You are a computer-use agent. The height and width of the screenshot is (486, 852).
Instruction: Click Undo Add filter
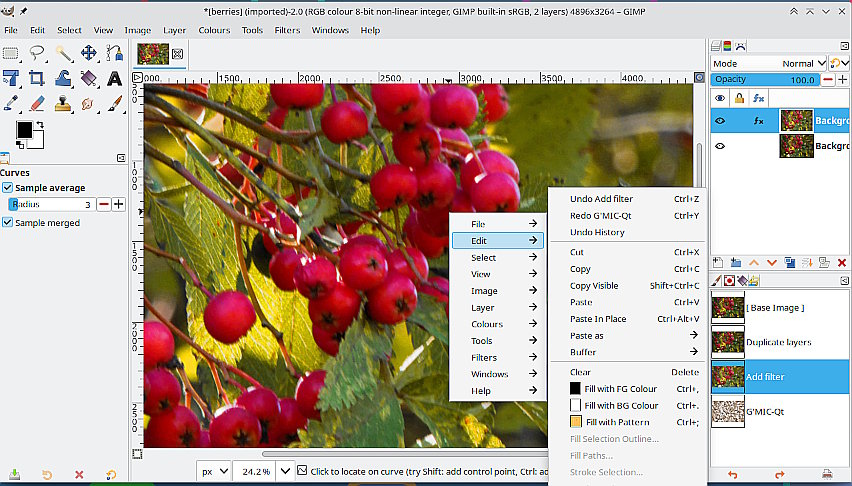(x=601, y=199)
